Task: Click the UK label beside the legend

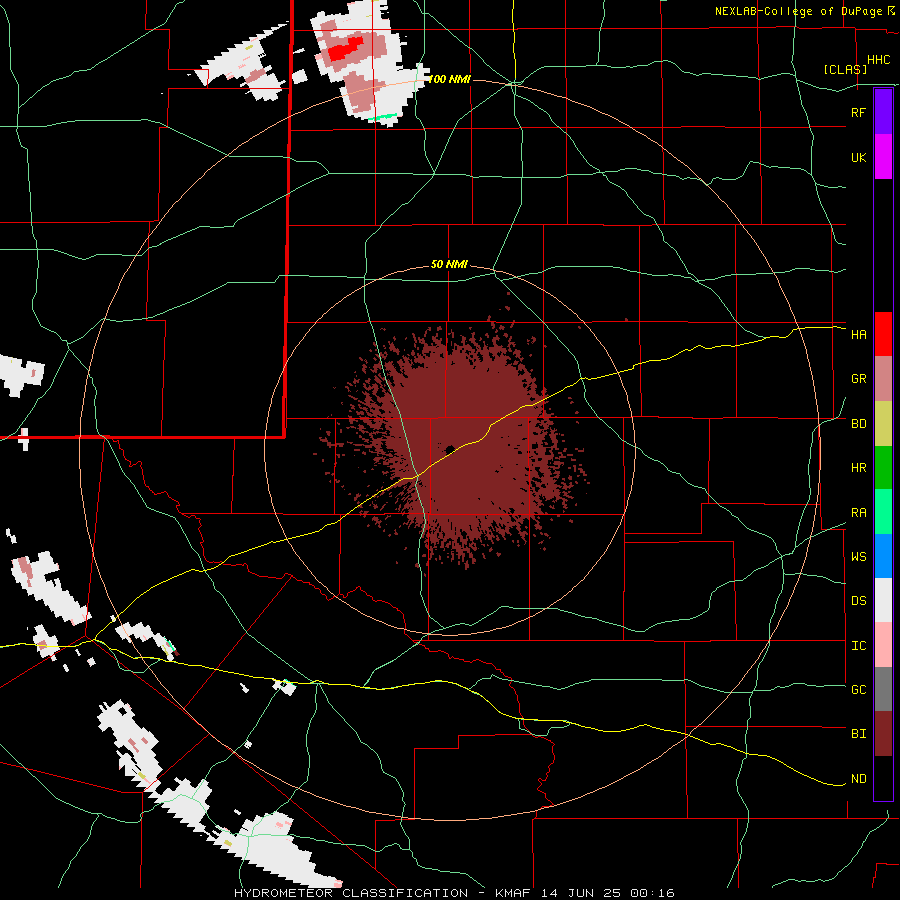Action: tap(859, 157)
